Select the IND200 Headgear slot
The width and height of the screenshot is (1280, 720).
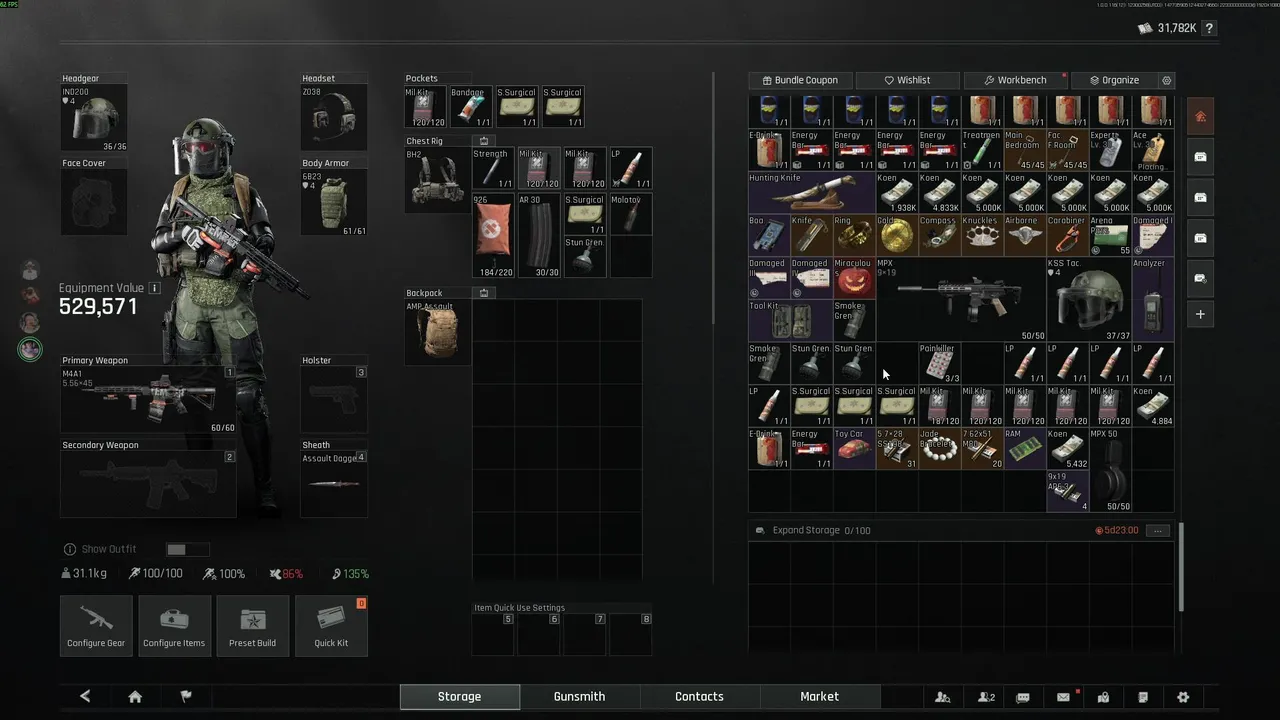(x=94, y=118)
